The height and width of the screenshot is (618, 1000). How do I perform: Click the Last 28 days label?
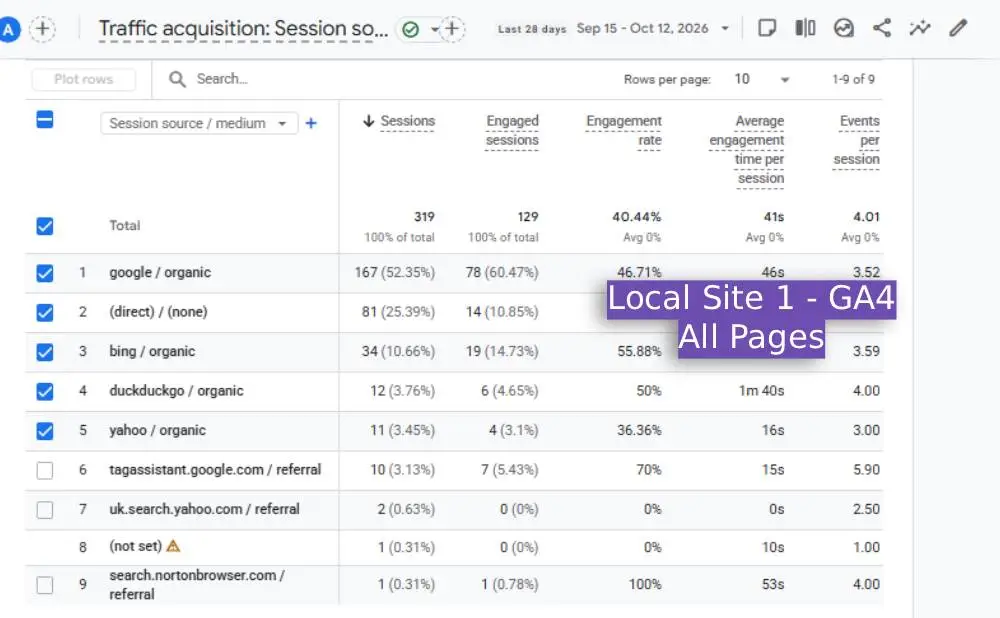532,29
